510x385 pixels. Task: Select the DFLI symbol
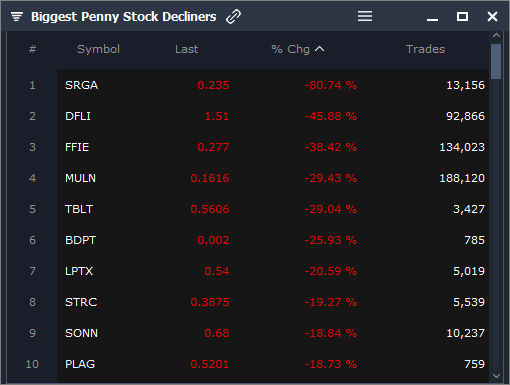pyautogui.click(x=78, y=116)
